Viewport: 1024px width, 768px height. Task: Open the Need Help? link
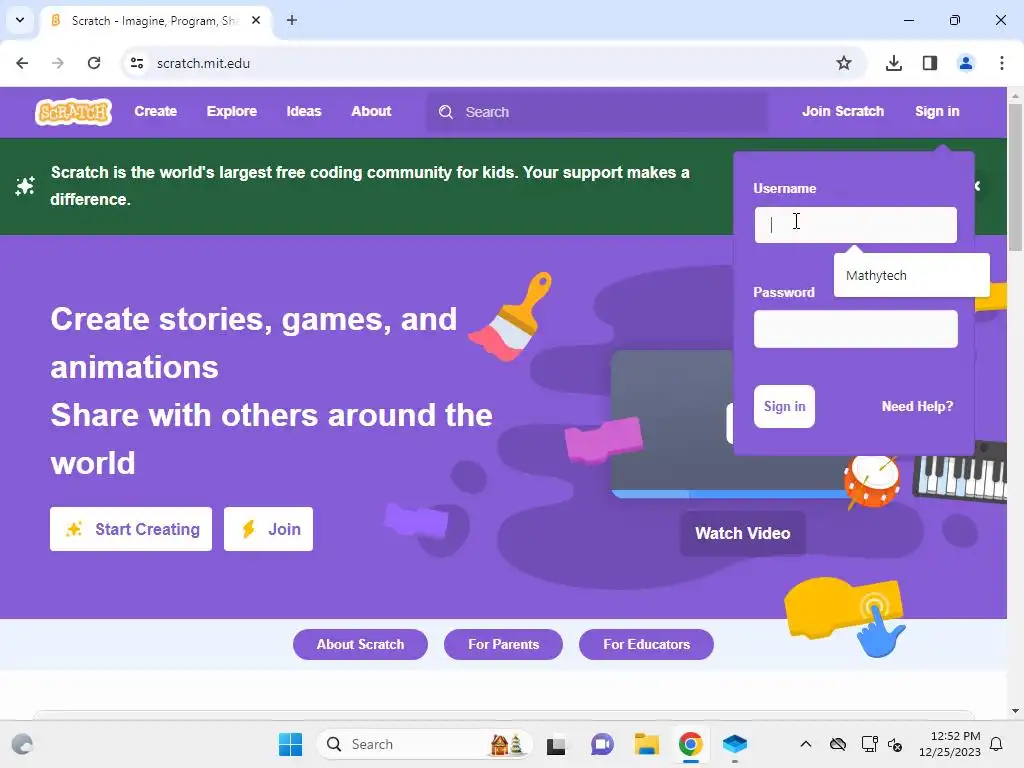[x=917, y=406]
